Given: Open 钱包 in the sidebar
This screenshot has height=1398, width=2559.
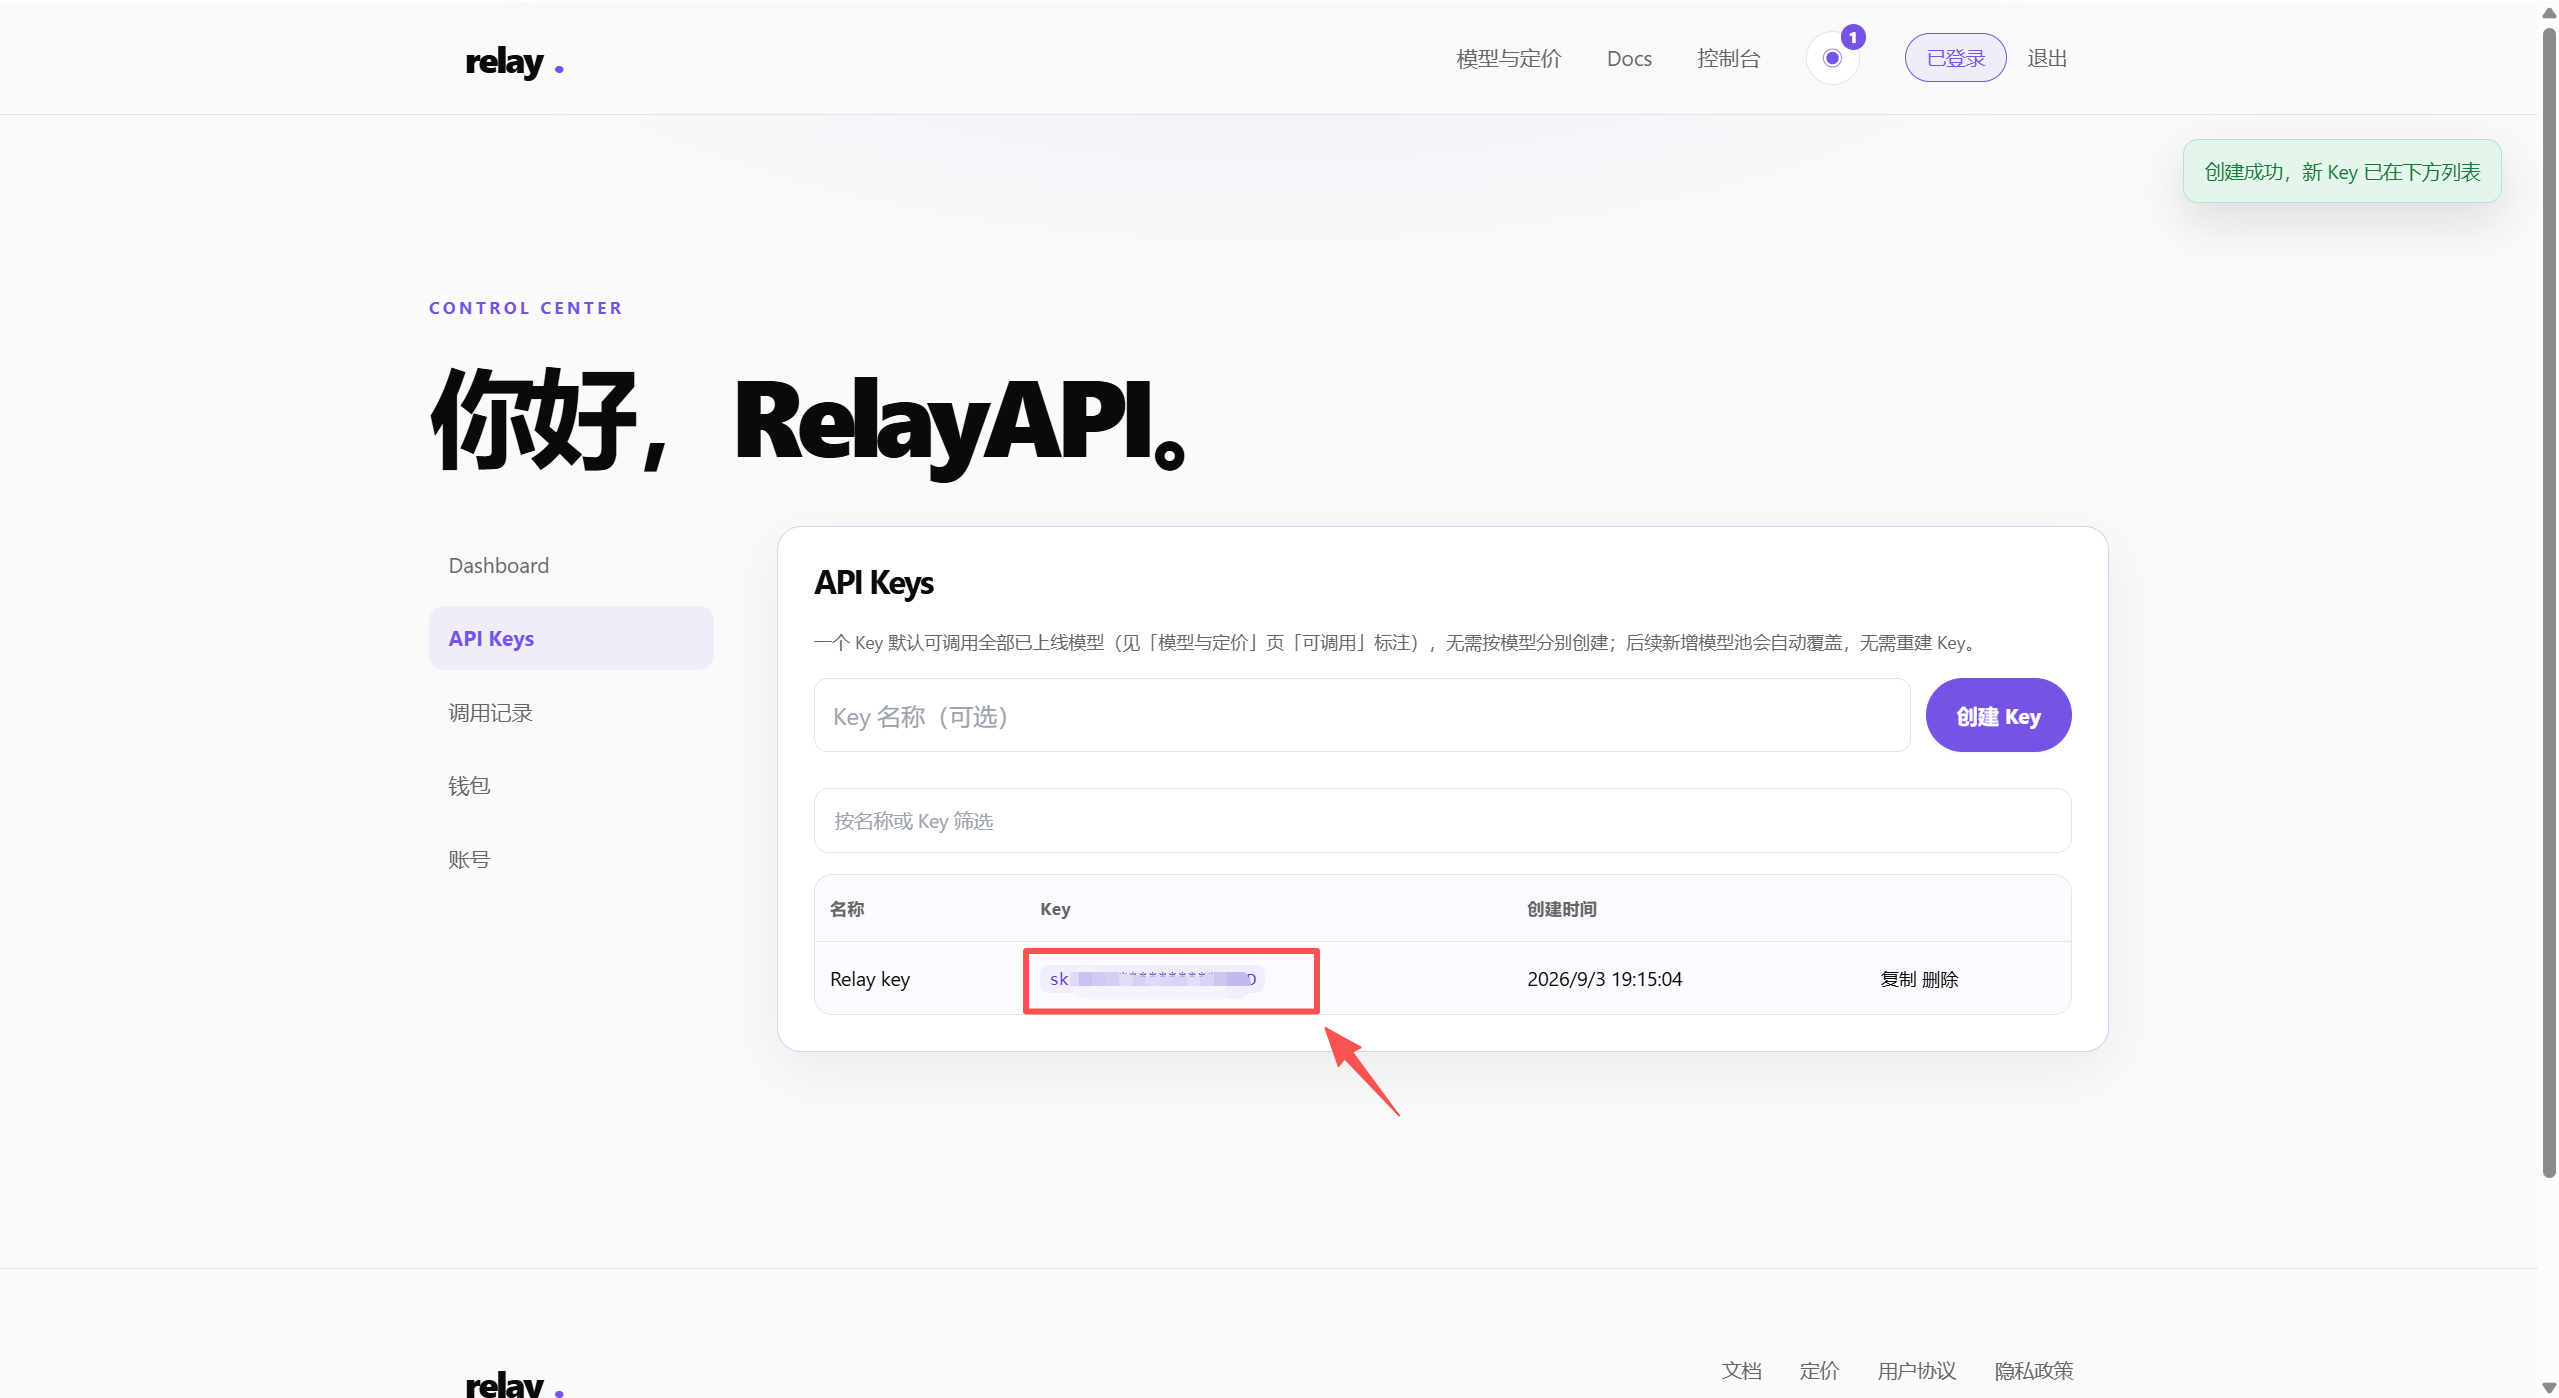Looking at the screenshot, I should [x=571, y=785].
